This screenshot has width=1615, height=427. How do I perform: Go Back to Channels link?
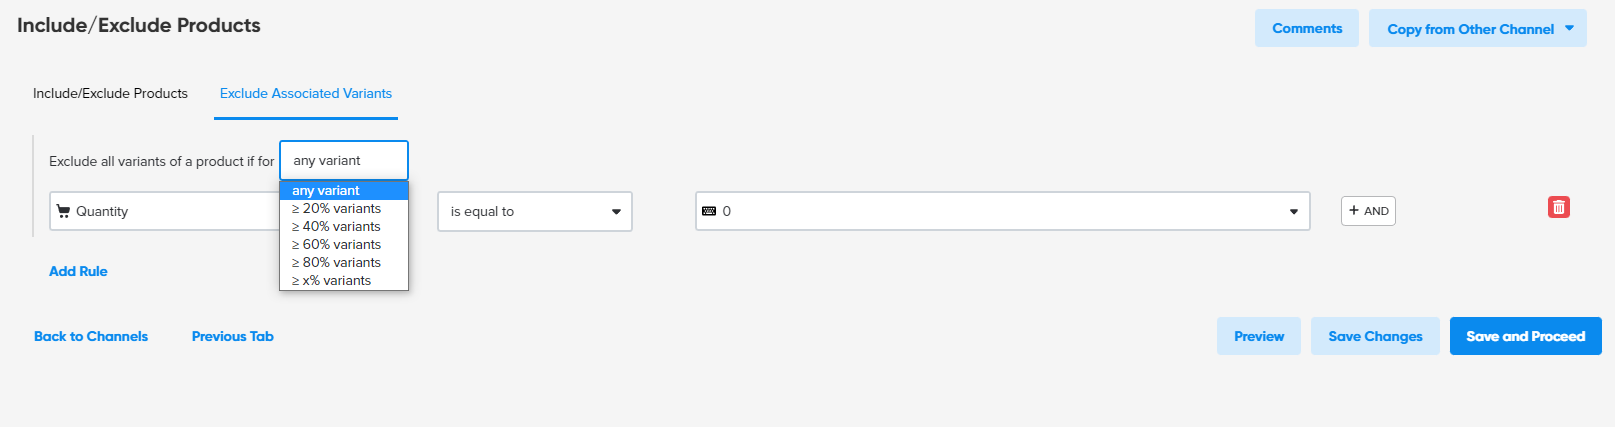(91, 336)
